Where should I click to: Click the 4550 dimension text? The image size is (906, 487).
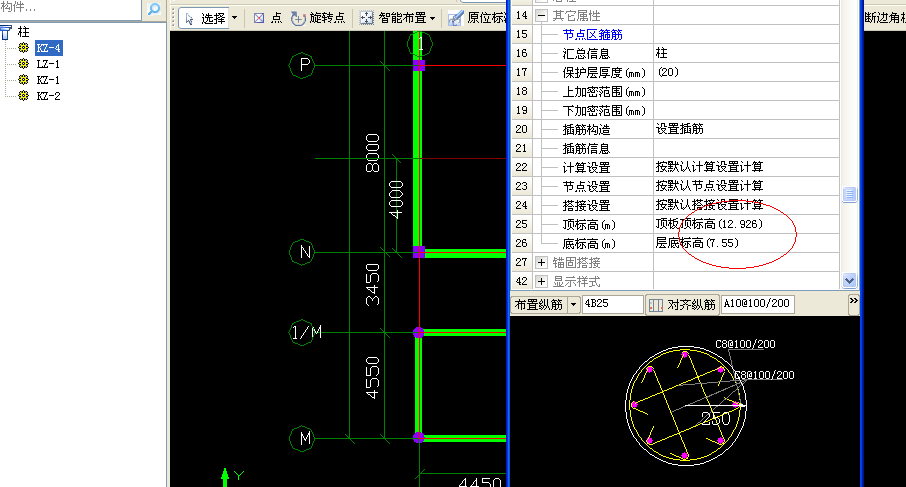tap(373, 378)
